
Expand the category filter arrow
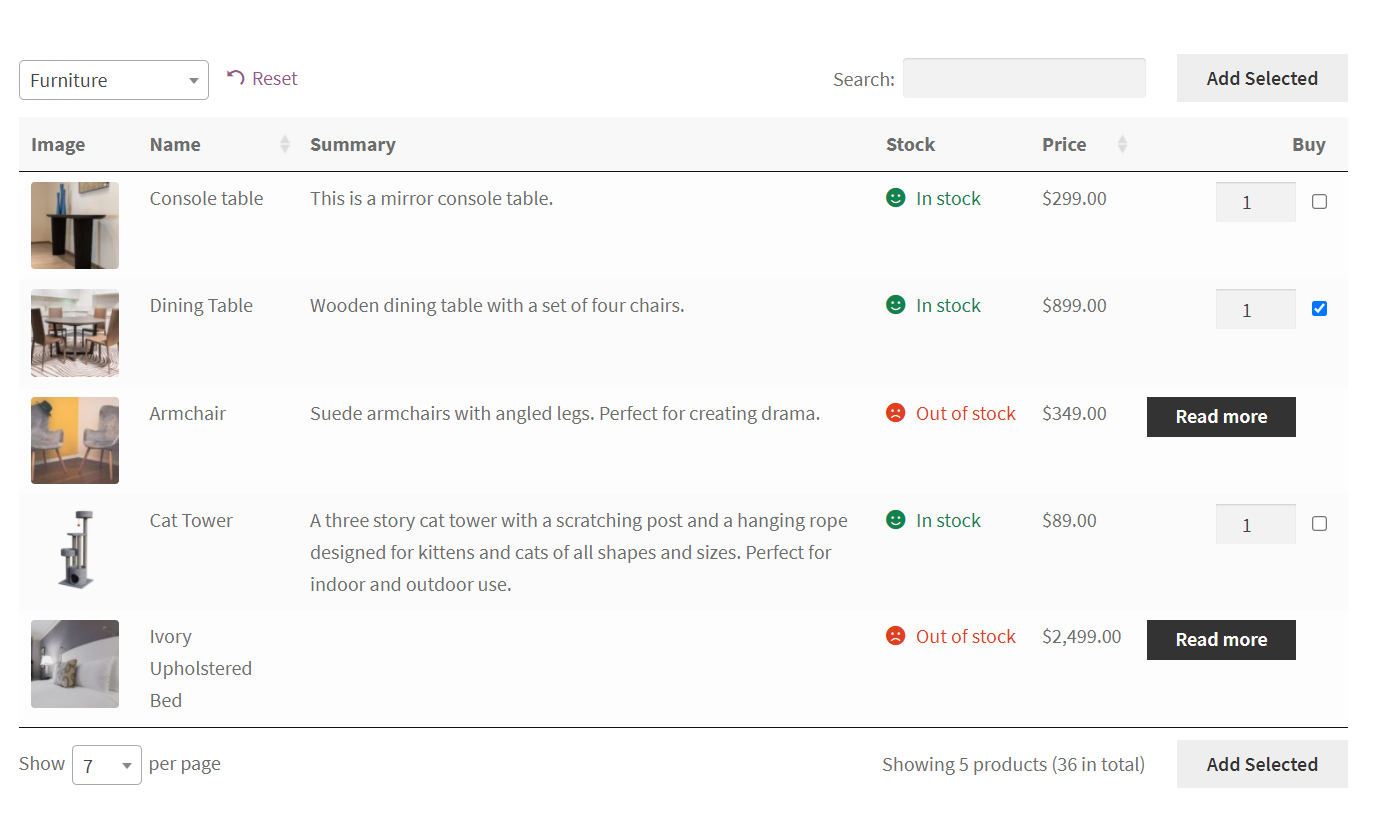(x=194, y=80)
